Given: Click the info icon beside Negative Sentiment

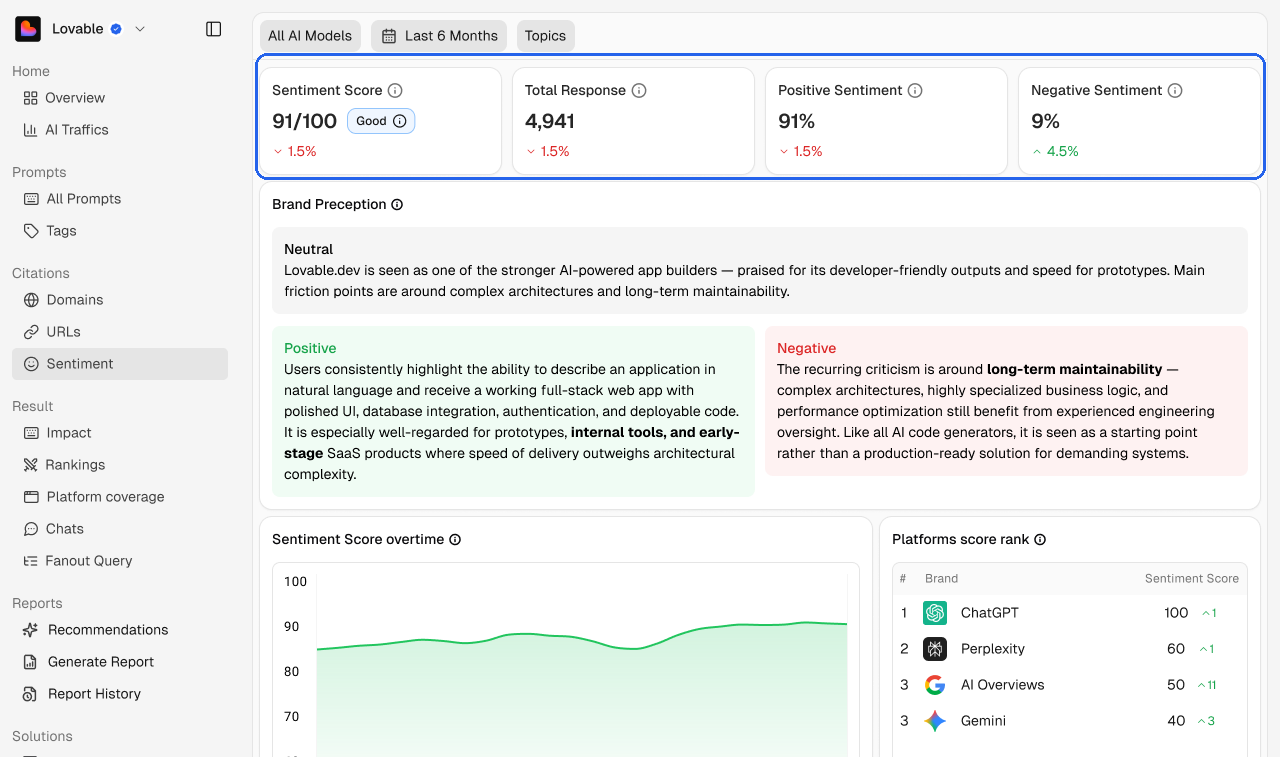Looking at the screenshot, I should click(1175, 90).
